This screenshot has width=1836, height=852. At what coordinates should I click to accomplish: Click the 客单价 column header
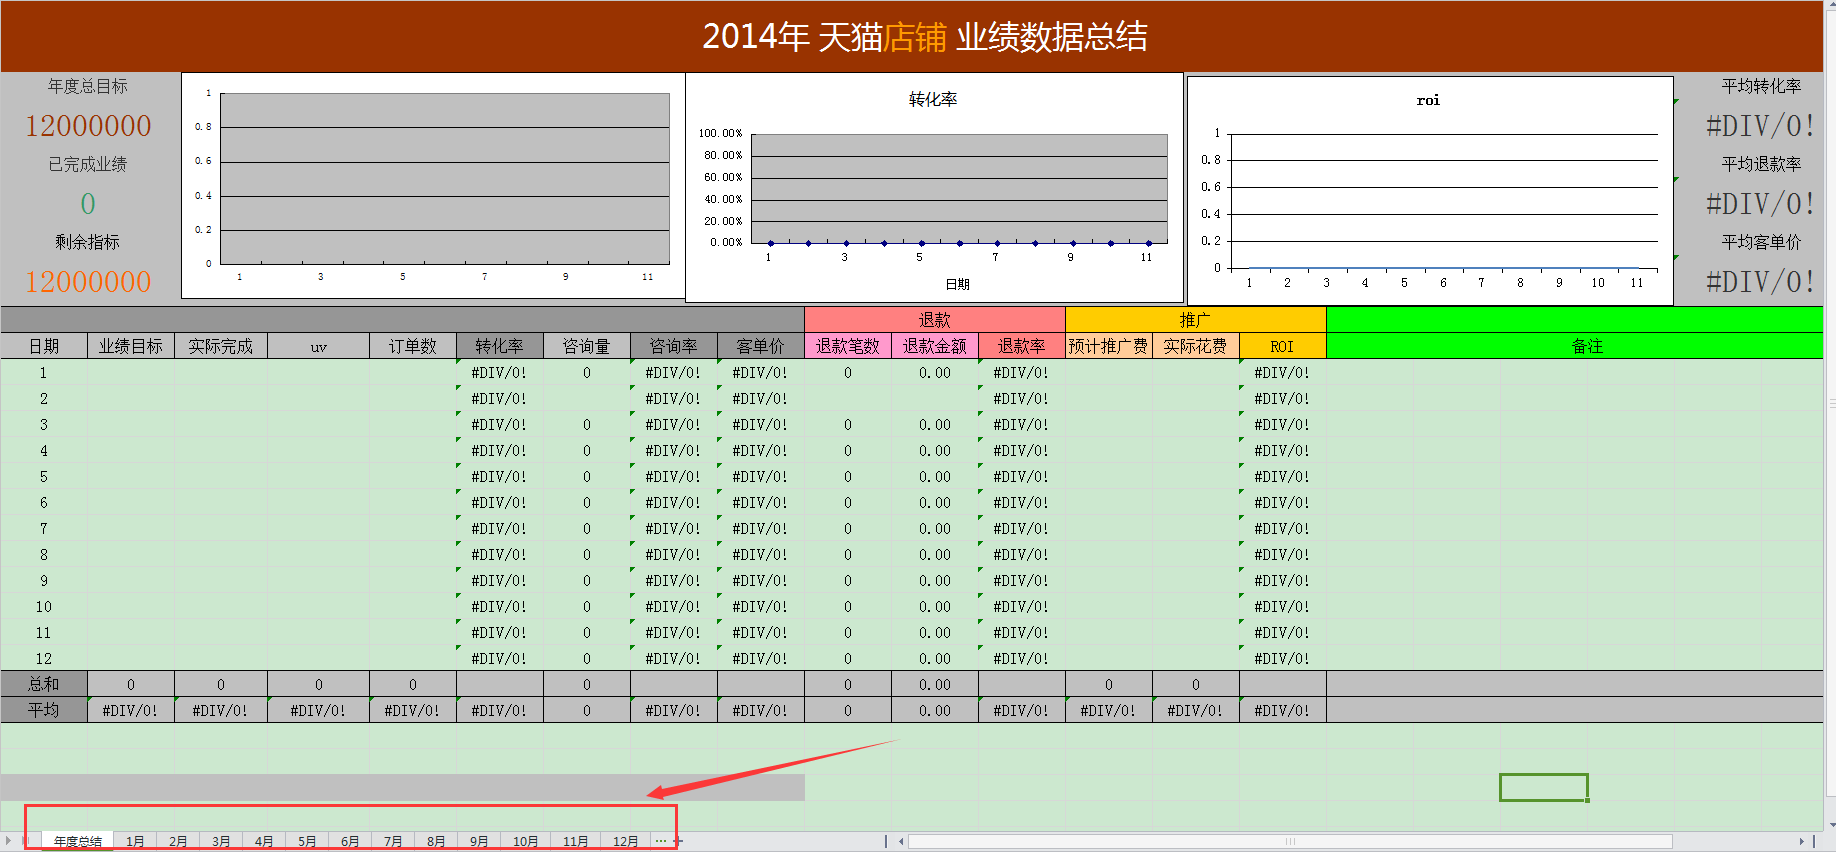point(761,346)
